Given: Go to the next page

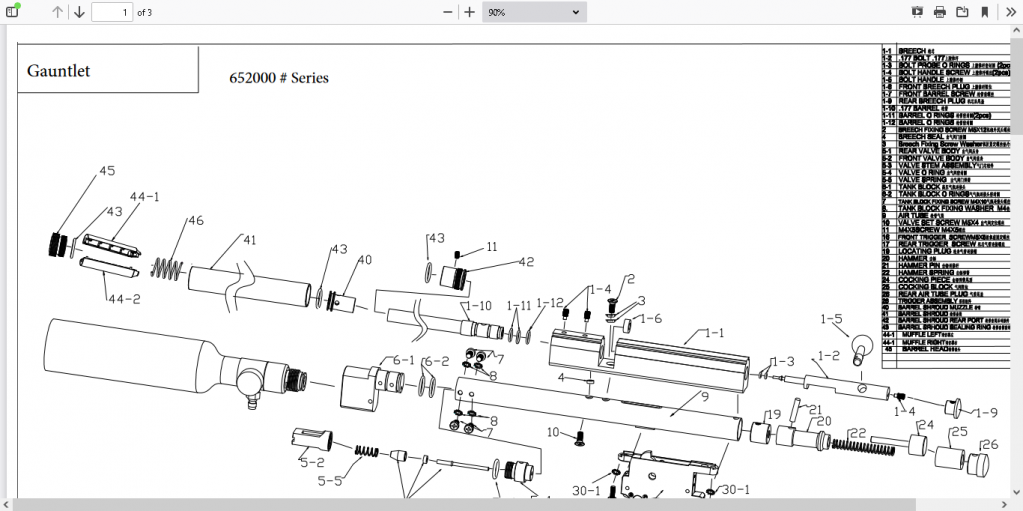Looking at the screenshot, I should (79, 12).
